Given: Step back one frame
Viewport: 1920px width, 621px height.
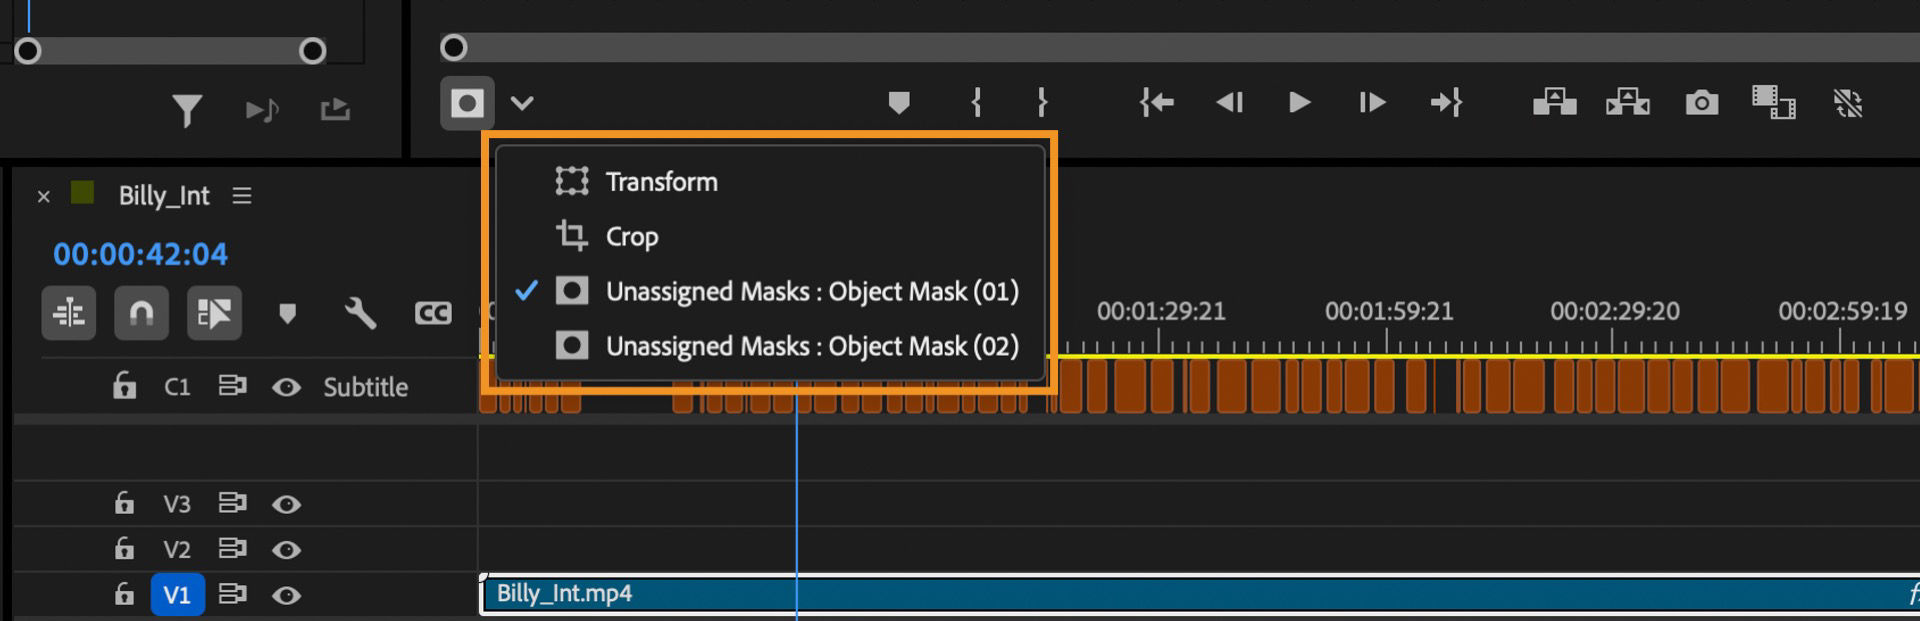Looking at the screenshot, I should (x=1229, y=103).
